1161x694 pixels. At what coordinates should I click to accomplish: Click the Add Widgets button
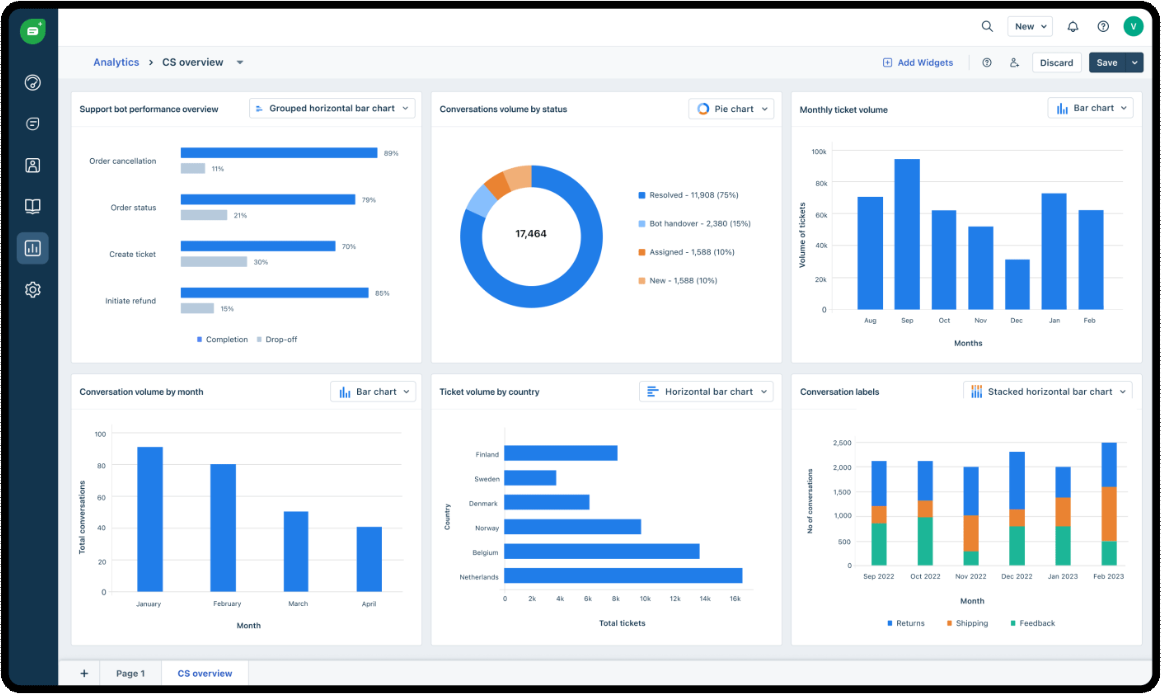coord(918,62)
